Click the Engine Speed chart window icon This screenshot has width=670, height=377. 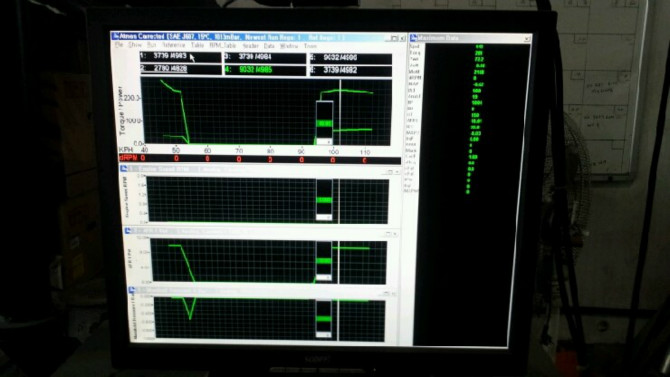[x=124, y=169]
